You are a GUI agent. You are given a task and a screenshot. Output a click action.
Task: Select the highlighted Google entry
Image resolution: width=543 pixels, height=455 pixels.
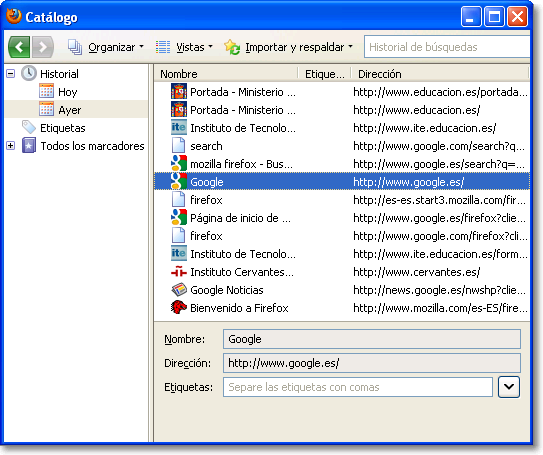point(342,182)
